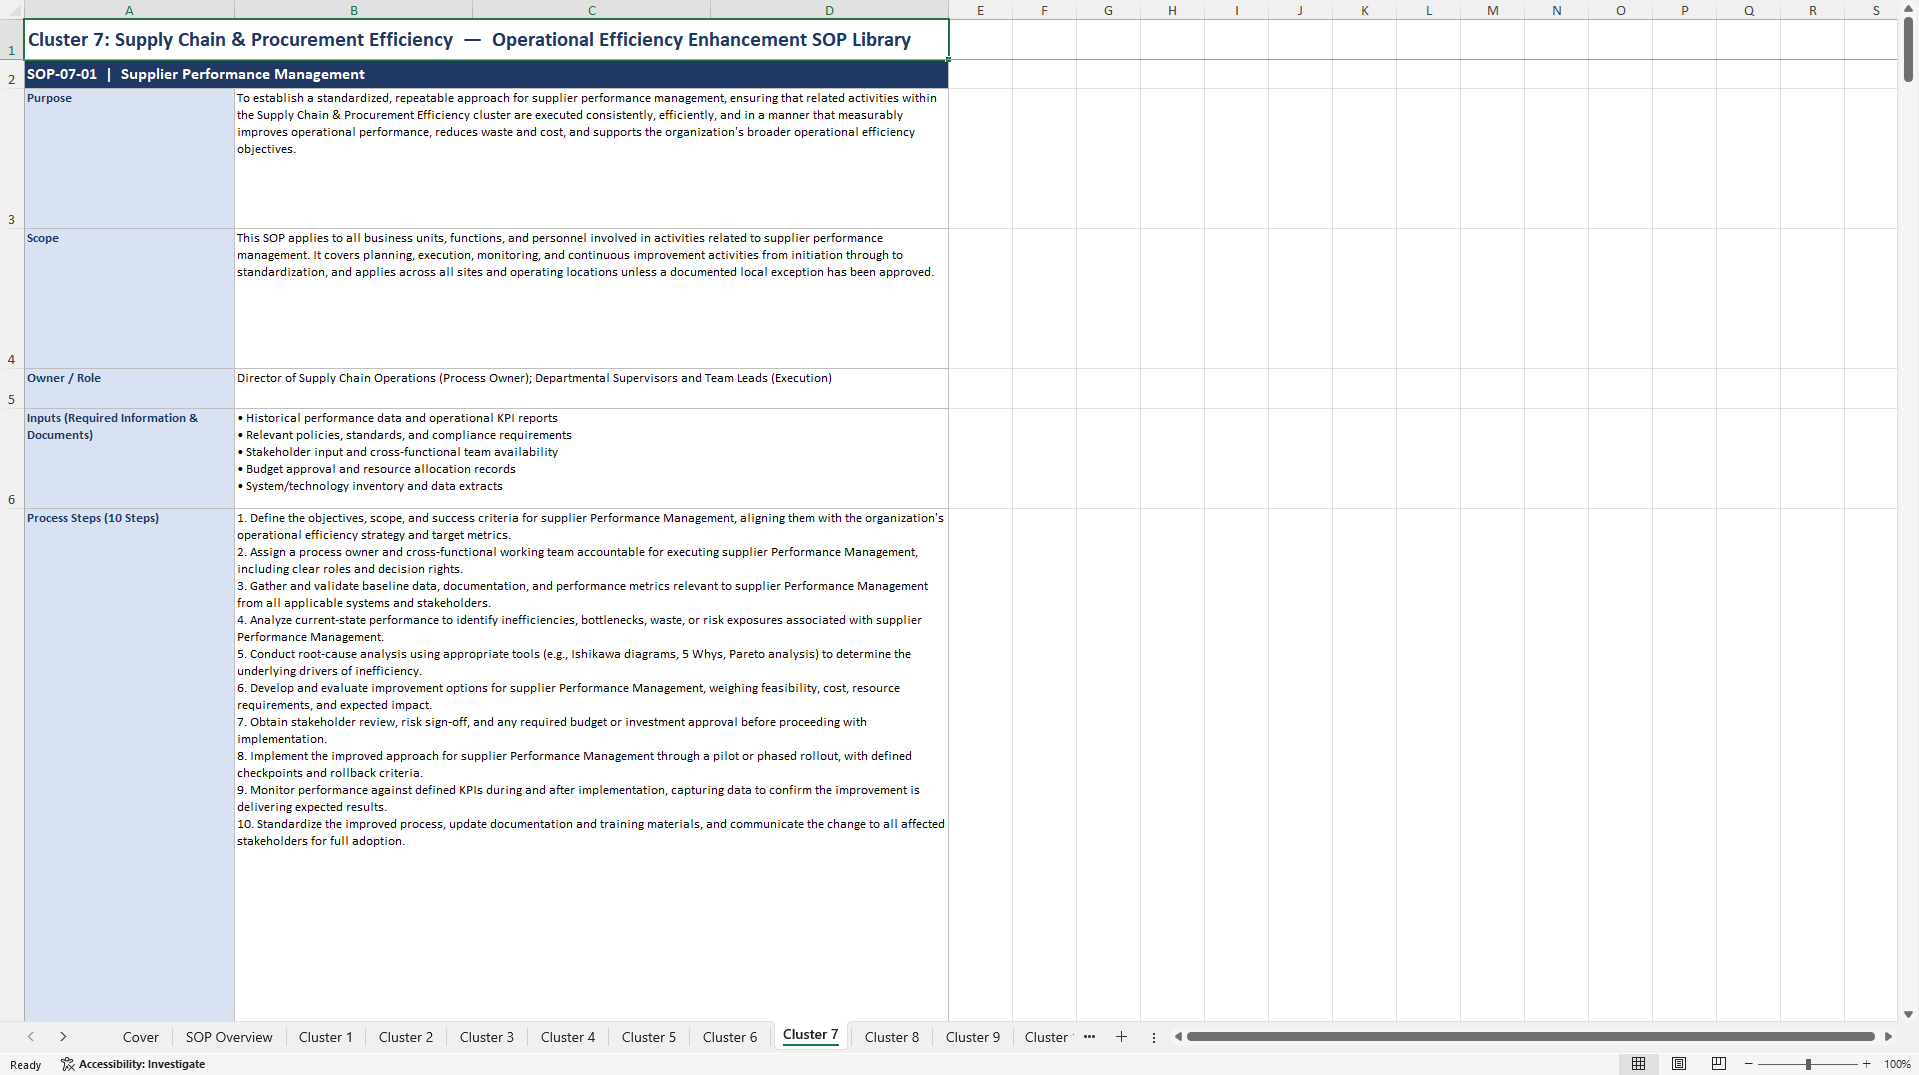This screenshot has width=1919, height=1075.
Task: Select column H header
Action: pos(1172,10)
